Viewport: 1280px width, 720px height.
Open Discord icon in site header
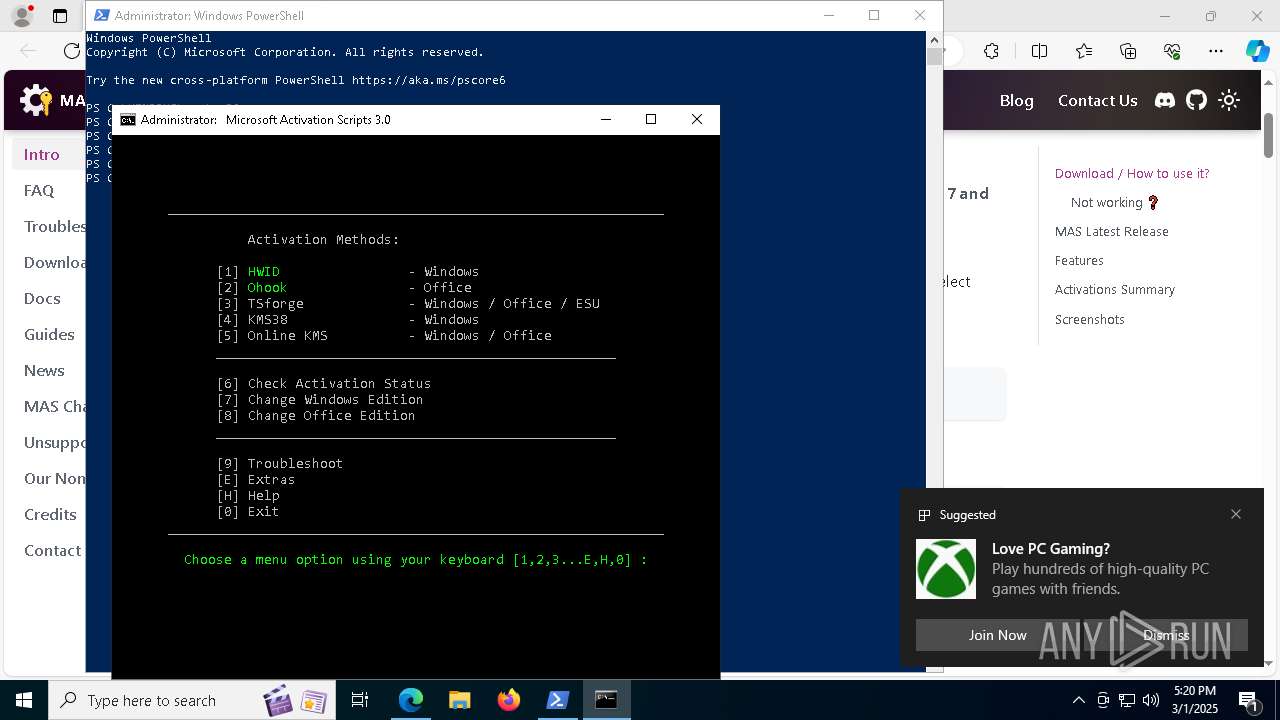[1165, 100]
